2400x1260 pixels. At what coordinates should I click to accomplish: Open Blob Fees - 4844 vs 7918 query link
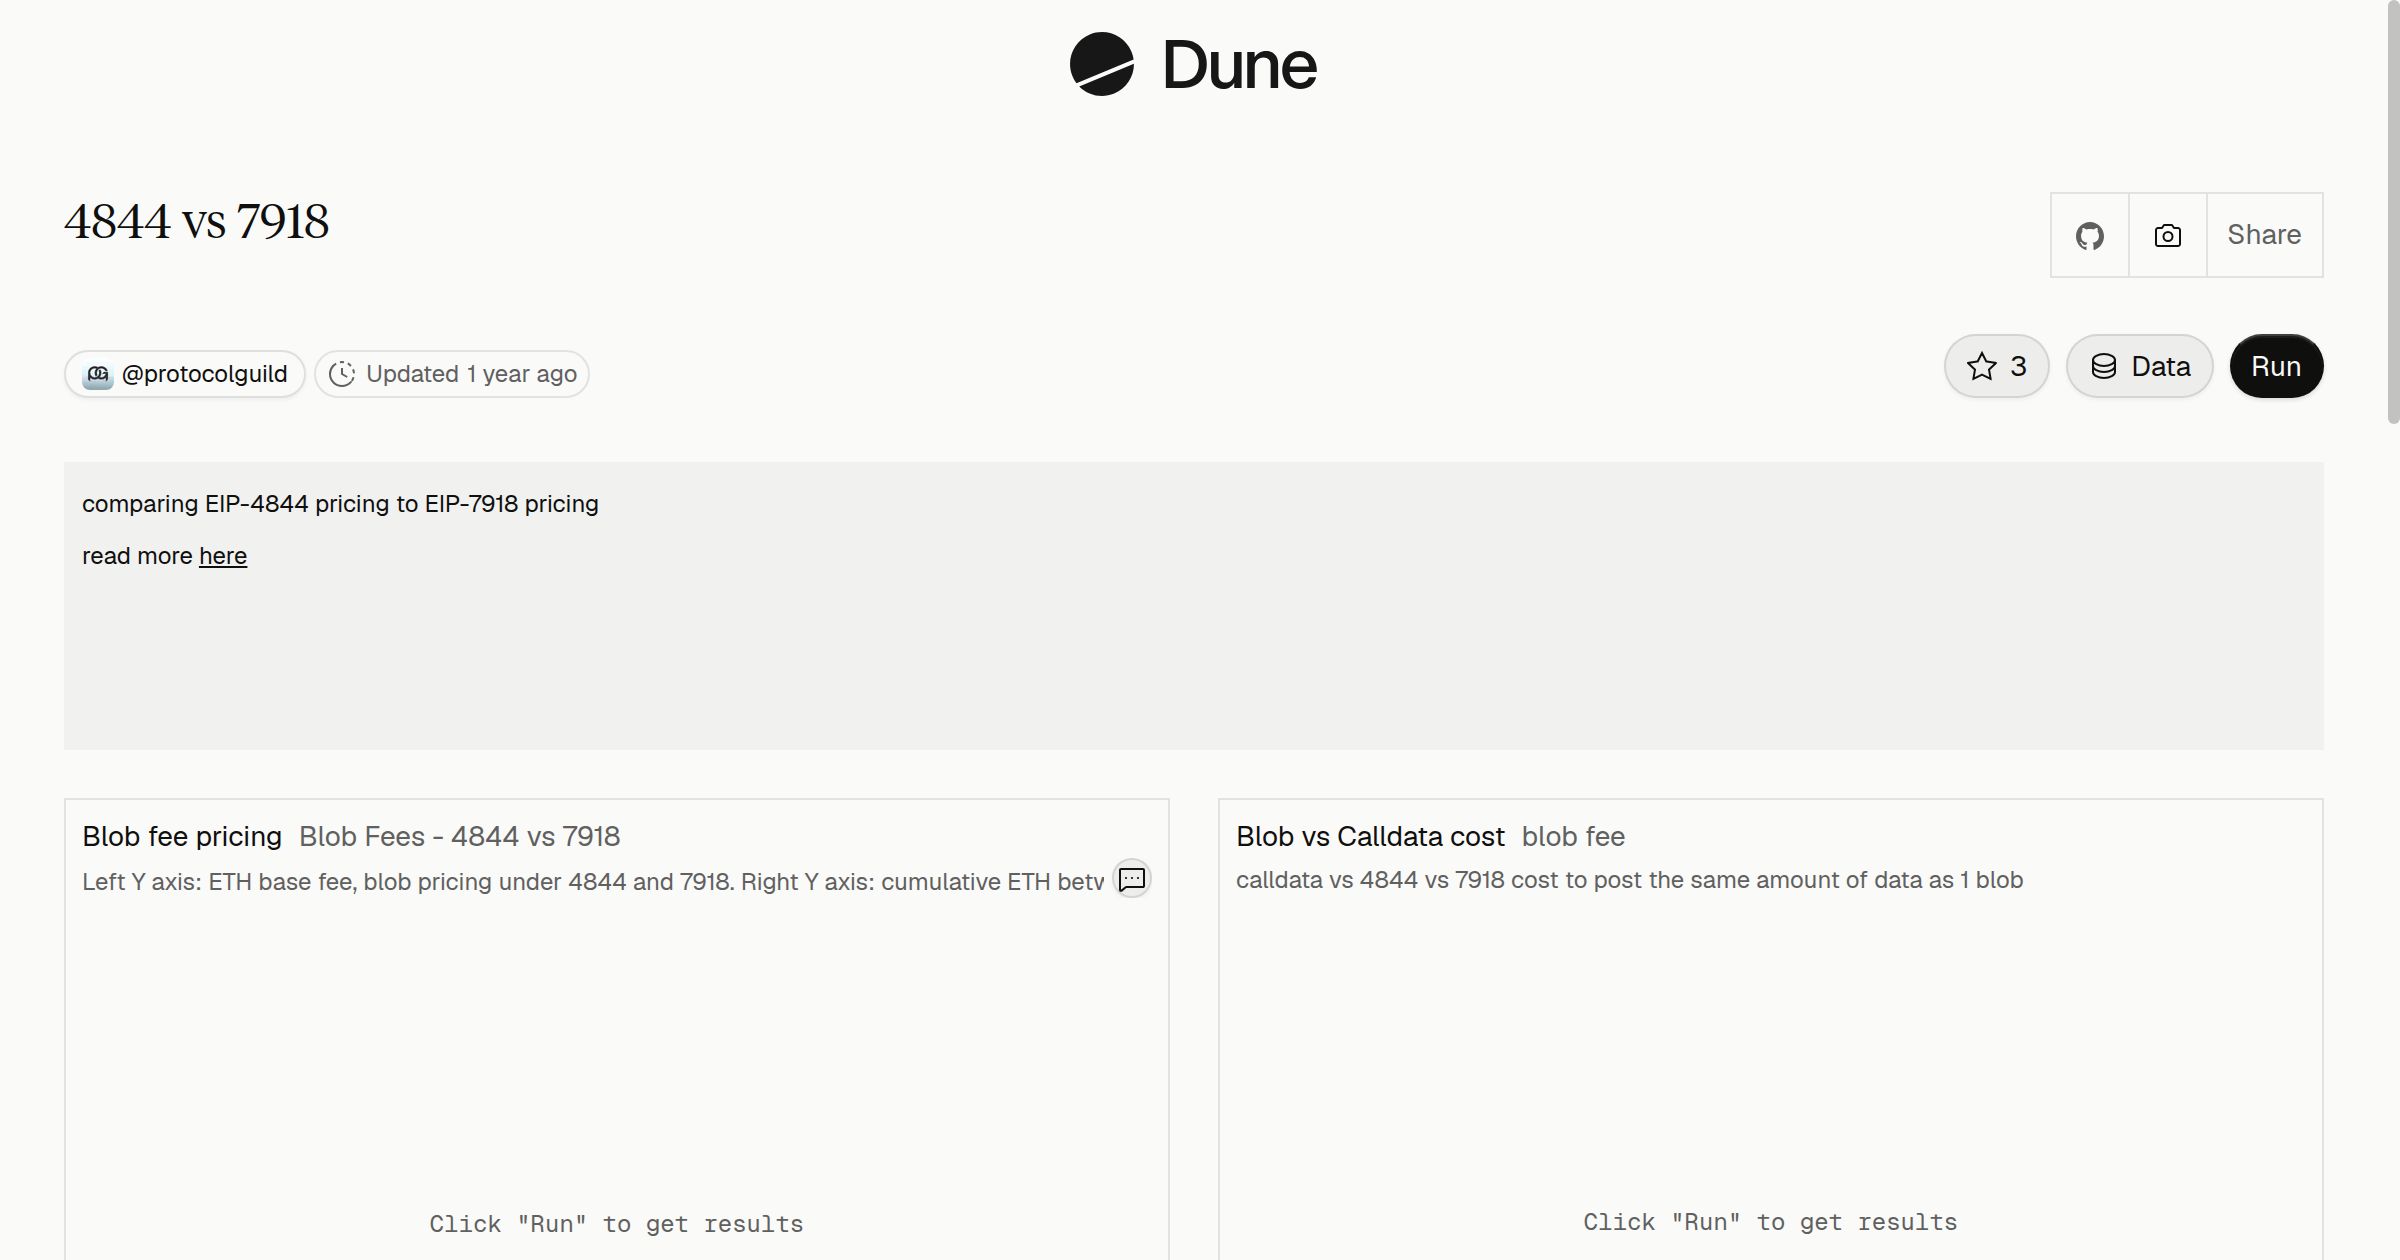459,836
